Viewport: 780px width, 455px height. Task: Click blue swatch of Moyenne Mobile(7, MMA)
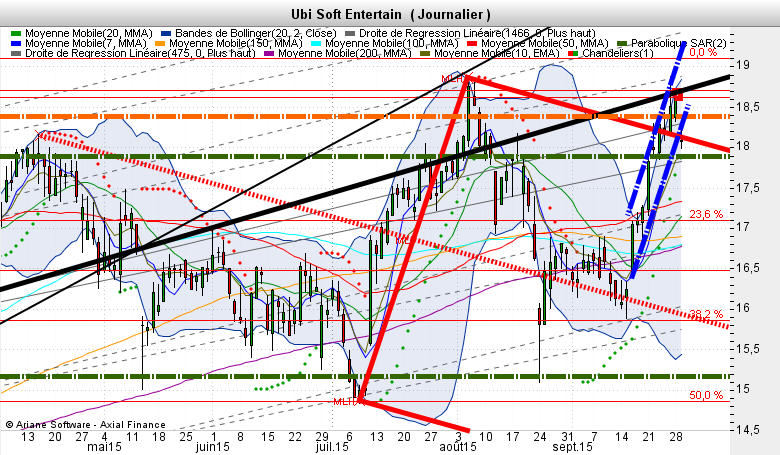16,43
